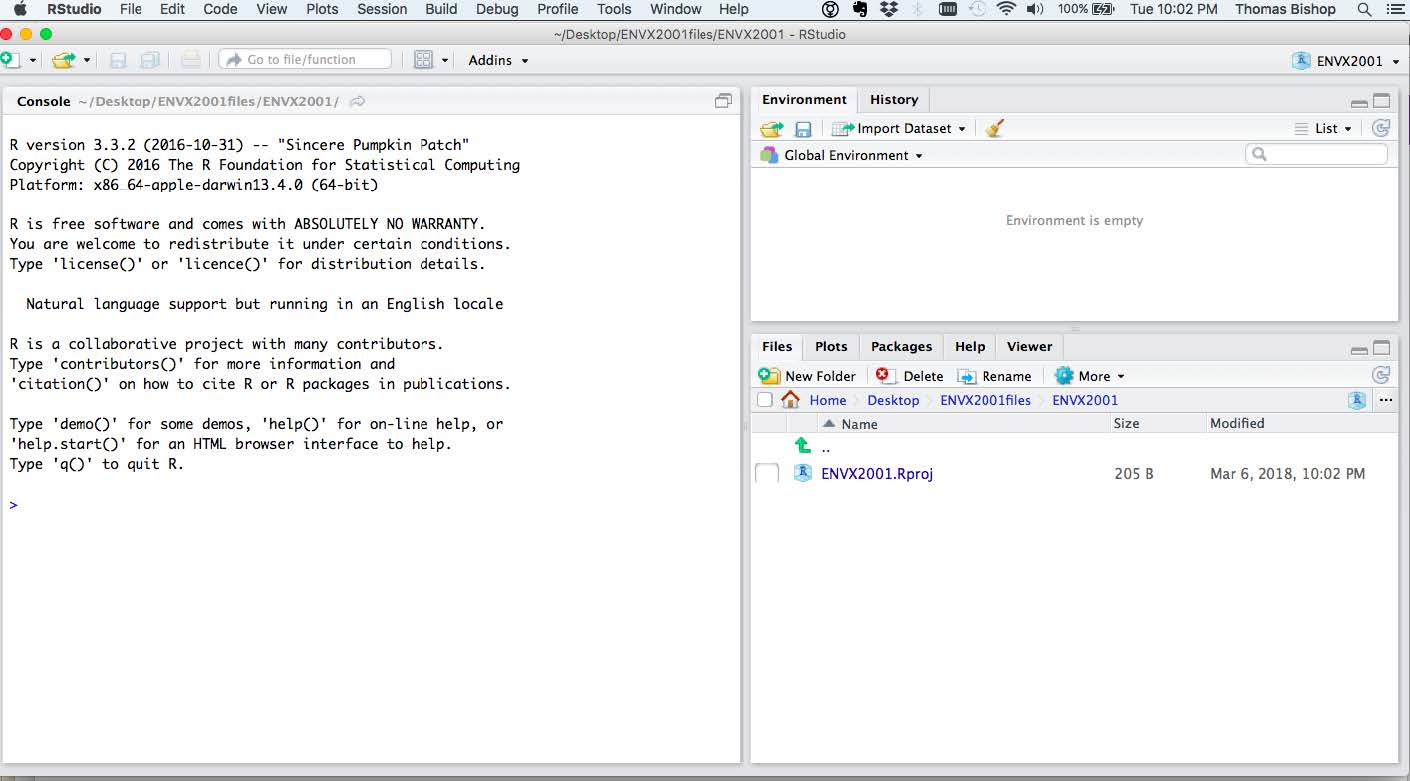The image size is (1410, 781).
Task: Open the Tools menu
Action: coord(614,9)
